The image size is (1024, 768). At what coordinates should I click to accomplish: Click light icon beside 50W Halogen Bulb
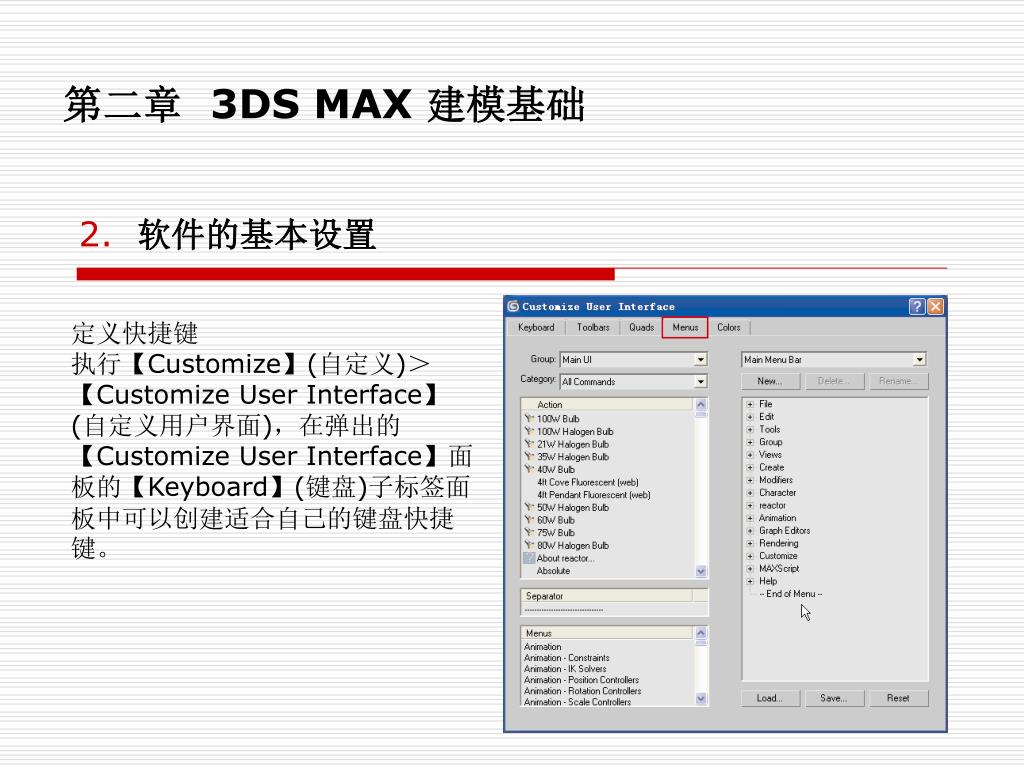(x=529, y=507)
